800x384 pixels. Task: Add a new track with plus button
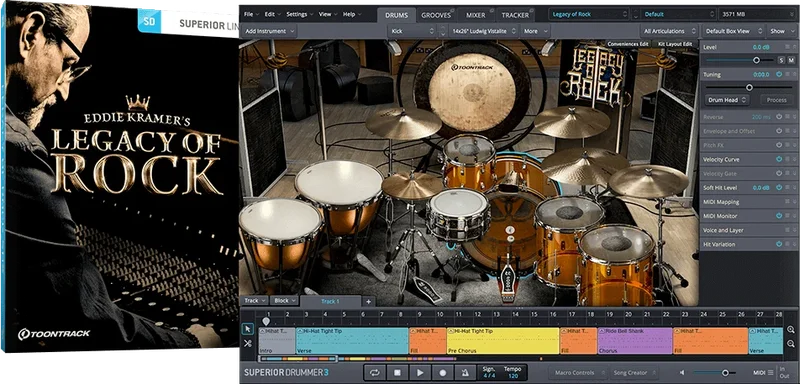[x=368, y=301]
